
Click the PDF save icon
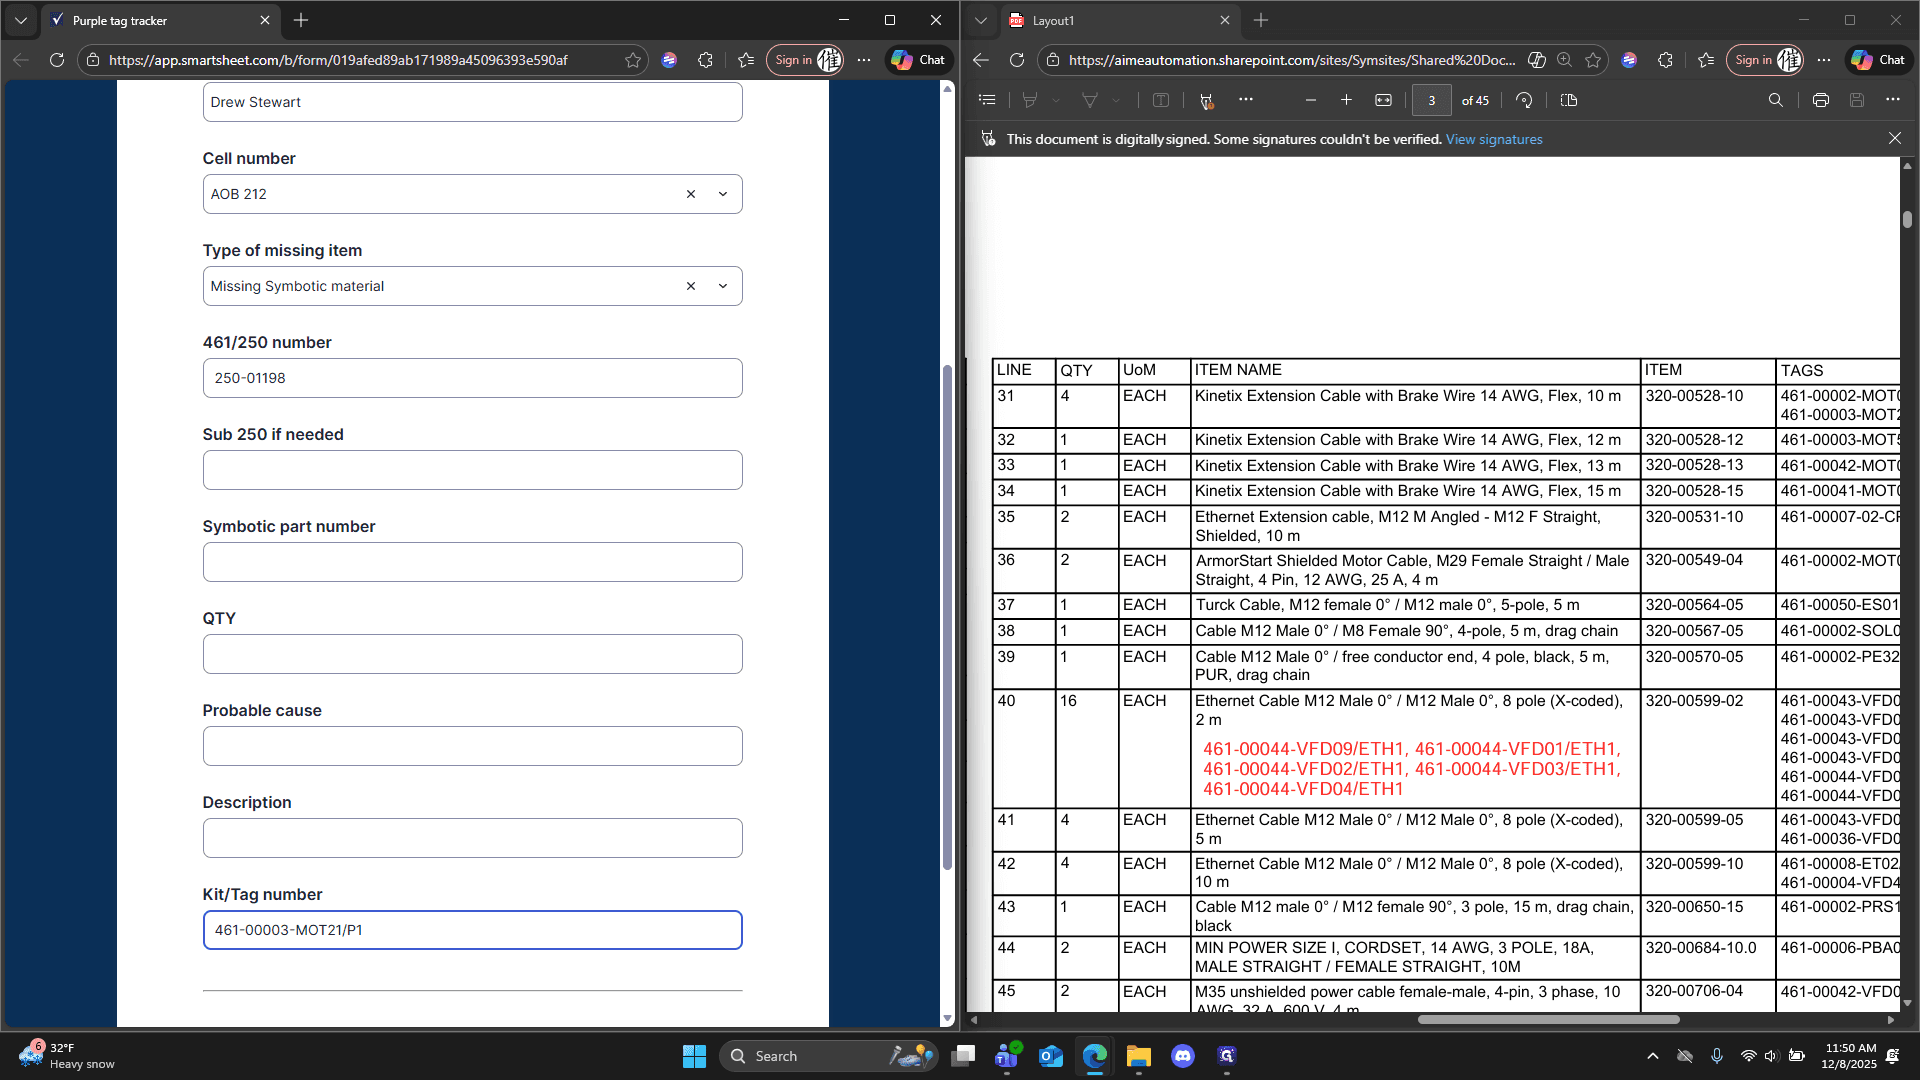(x=1856, y=100)
